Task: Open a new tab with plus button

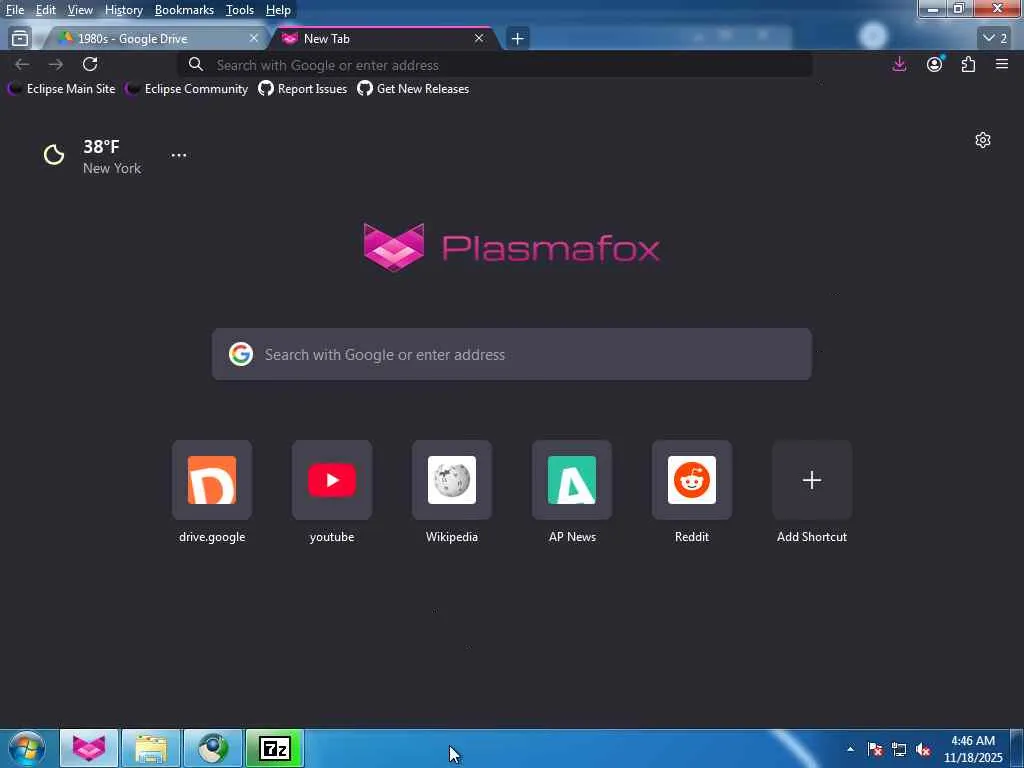Action: (517, 39)
